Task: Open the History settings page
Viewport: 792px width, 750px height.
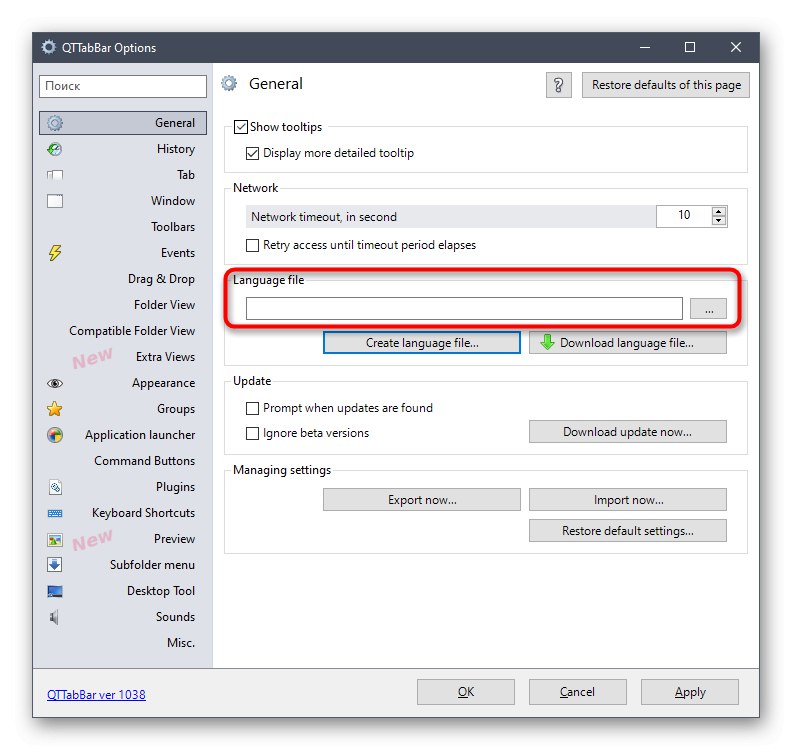Action: 123,149
